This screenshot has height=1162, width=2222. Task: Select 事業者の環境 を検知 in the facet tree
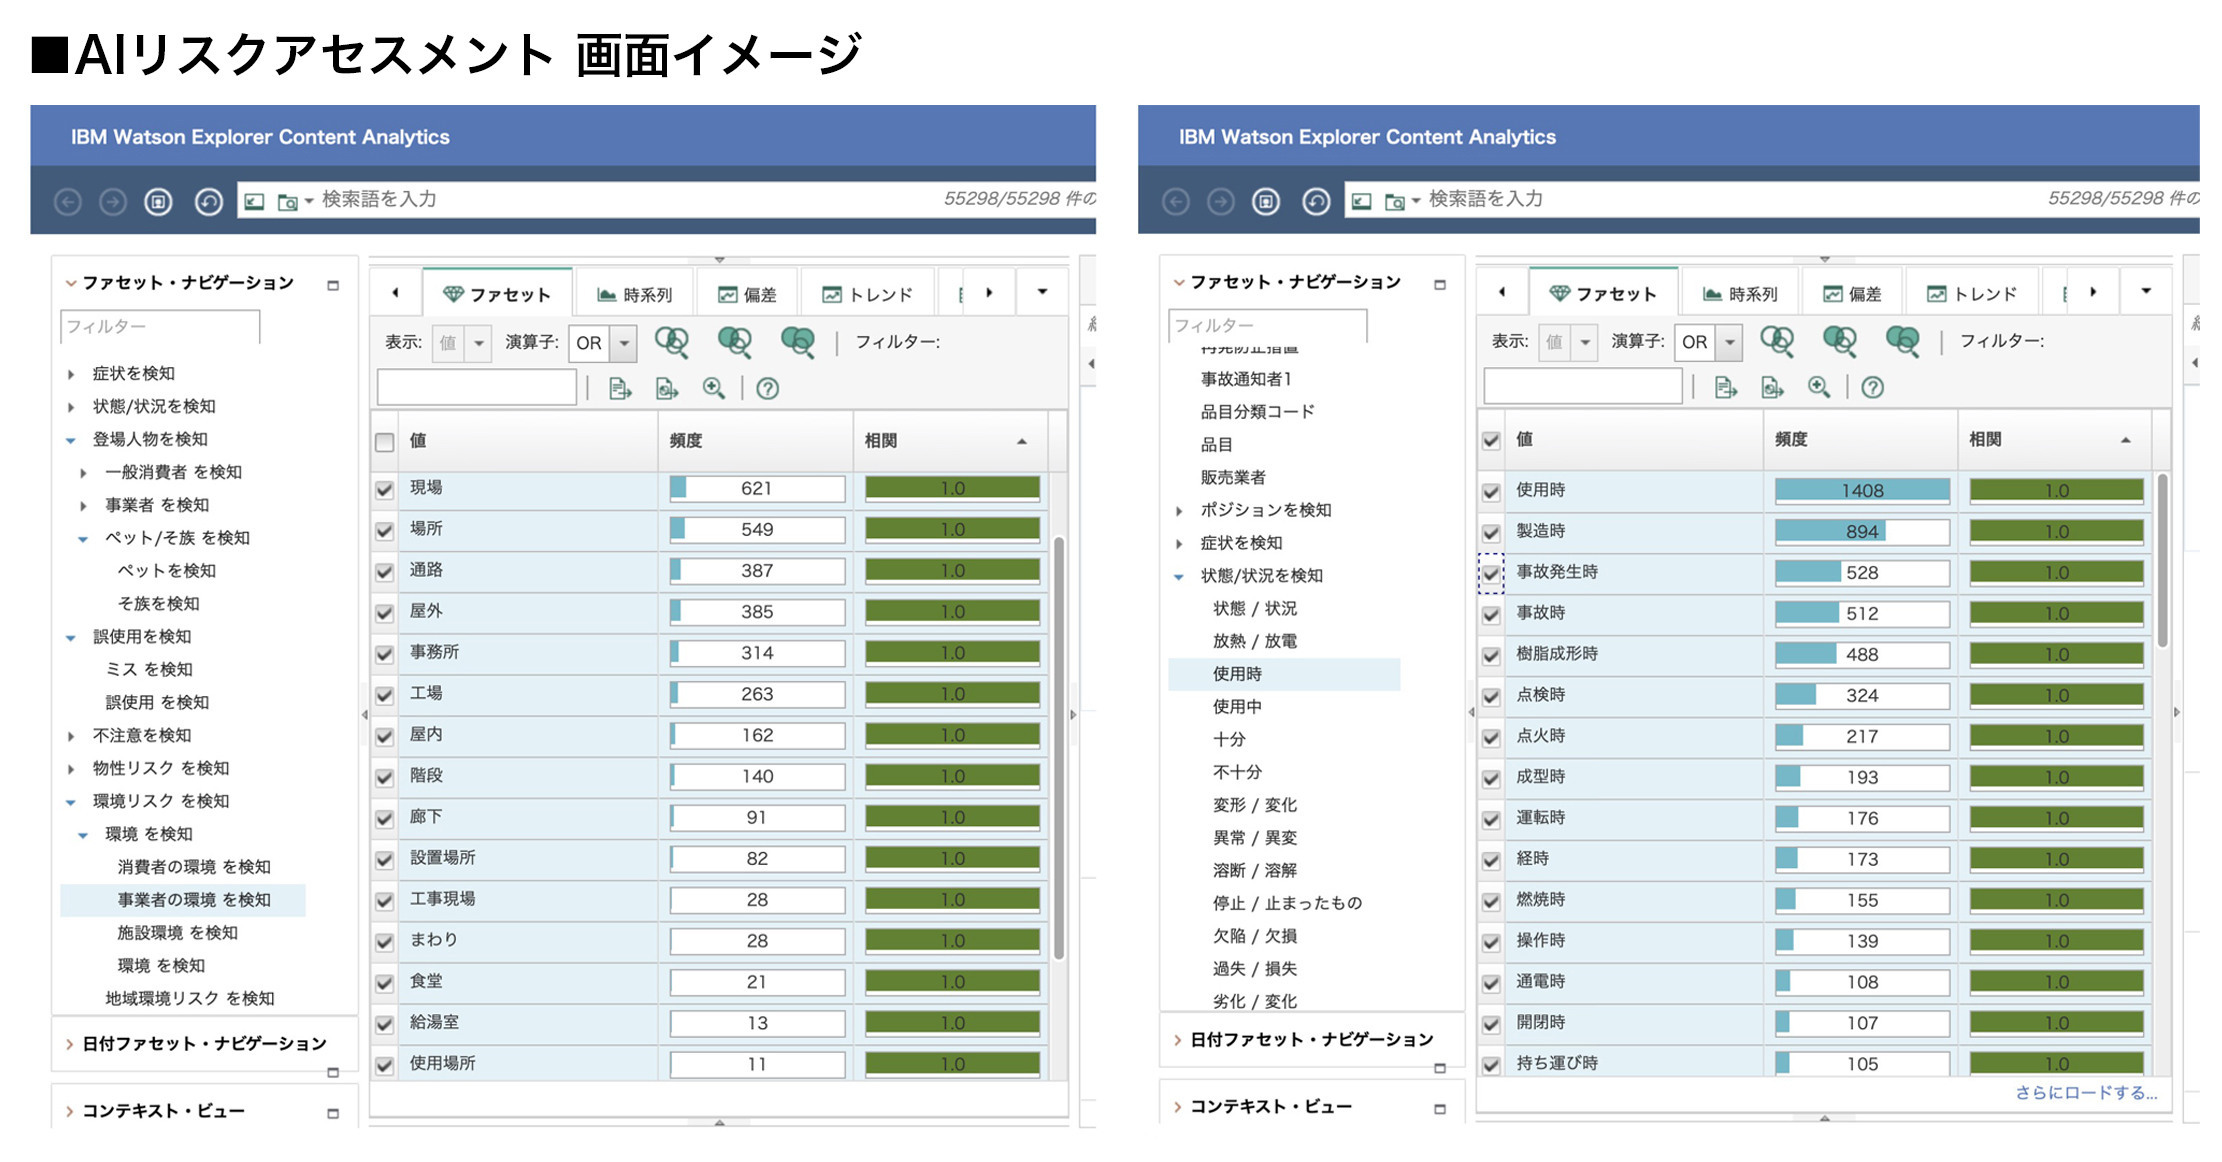tap(193, 900)
